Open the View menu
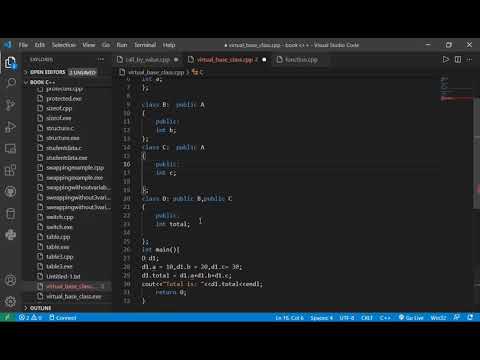 (89, 45)
